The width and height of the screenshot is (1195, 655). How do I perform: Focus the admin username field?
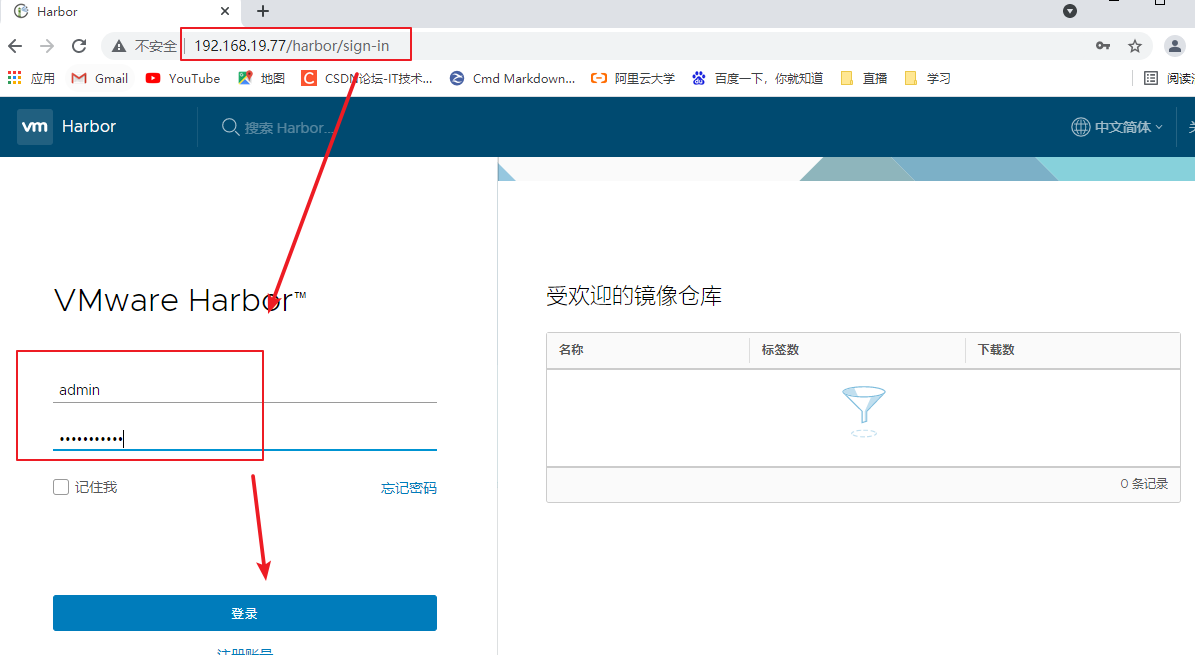(x=245, y=390)
